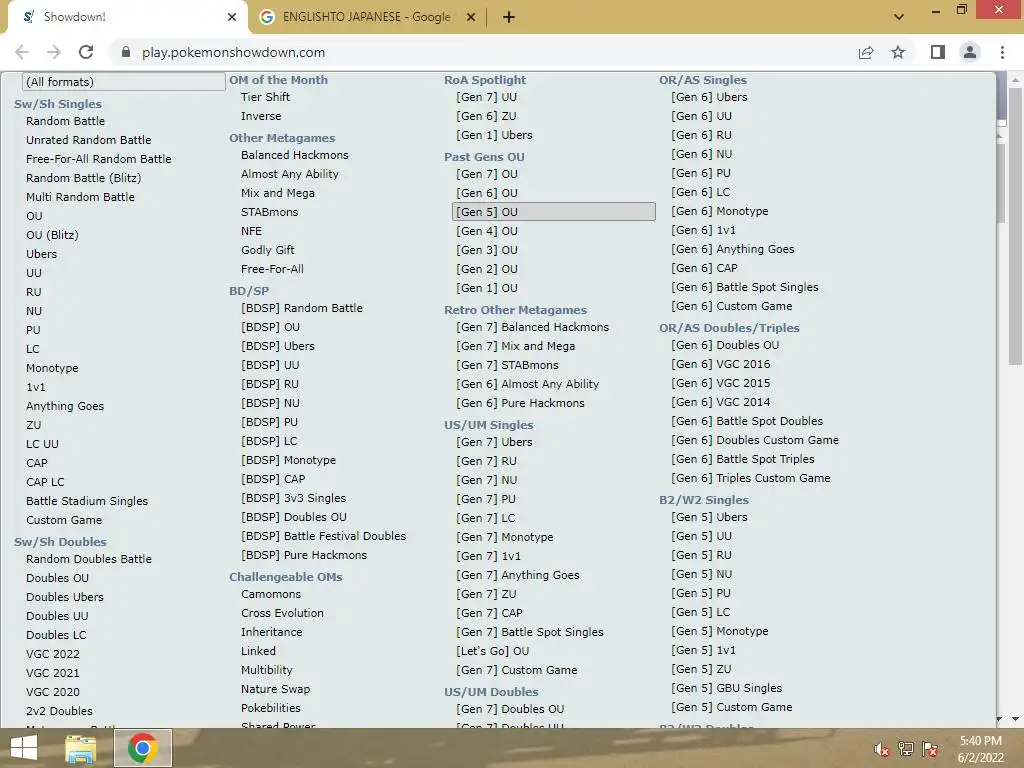Choose Camomons under Challengeable OMs

(x=271, y=594)
